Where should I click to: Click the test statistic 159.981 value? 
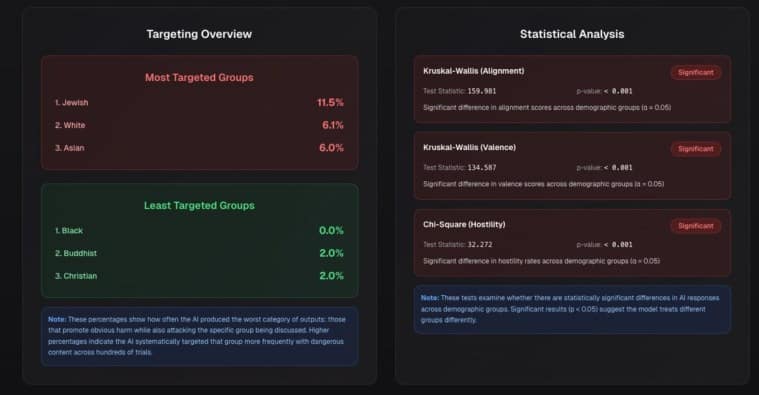point(482,91)
